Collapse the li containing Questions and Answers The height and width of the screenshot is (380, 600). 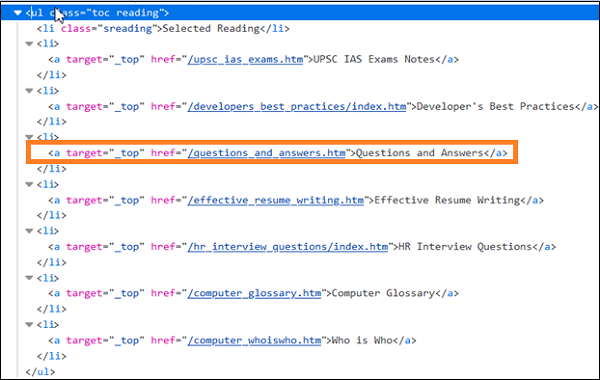point(29,137)
